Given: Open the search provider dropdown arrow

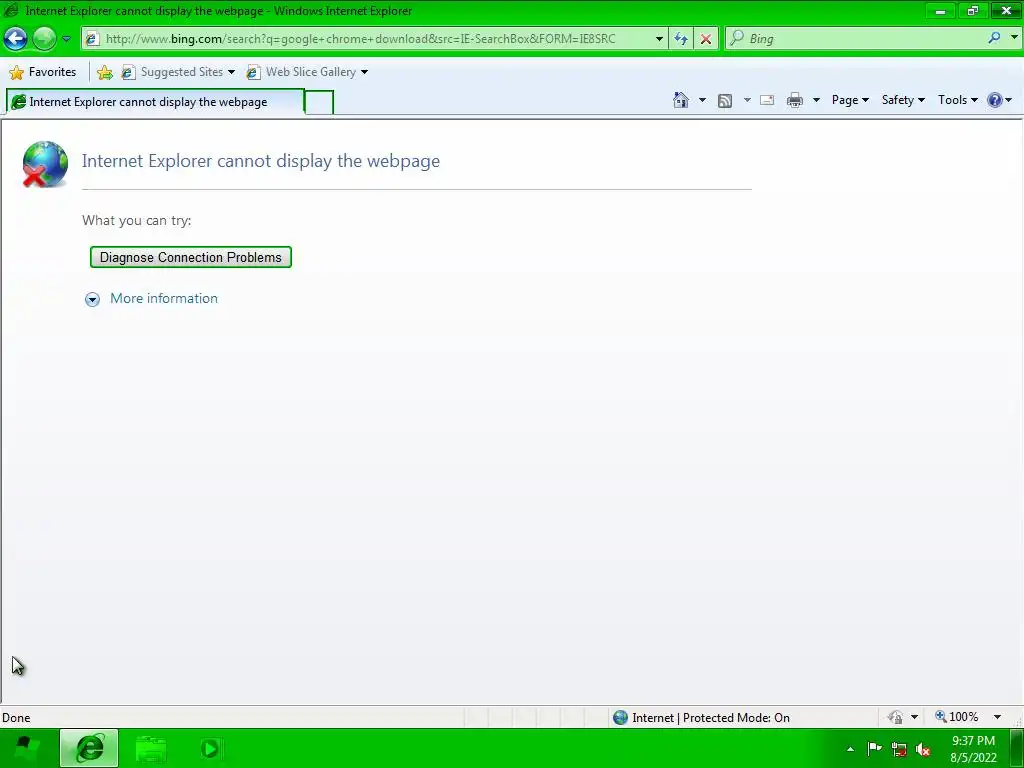Looking at the screenshot, I should pyautogui.click(x=1014, y=38).
